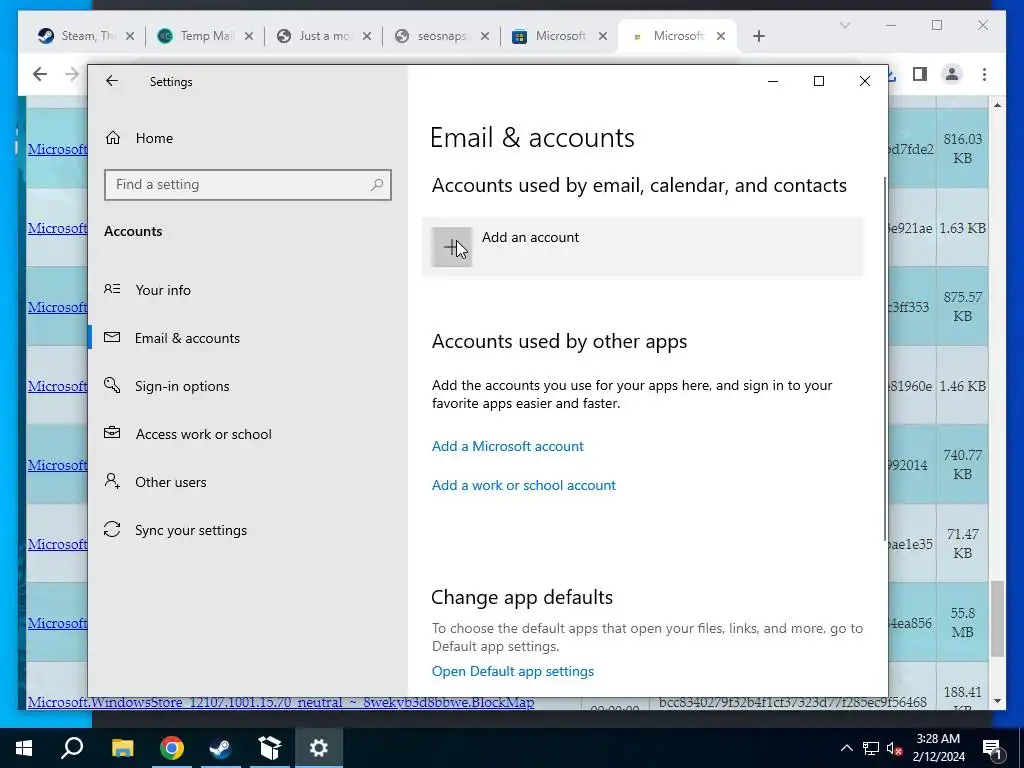Open Access work or school
The image size is (1024, 768).
[x=187, y=434]
